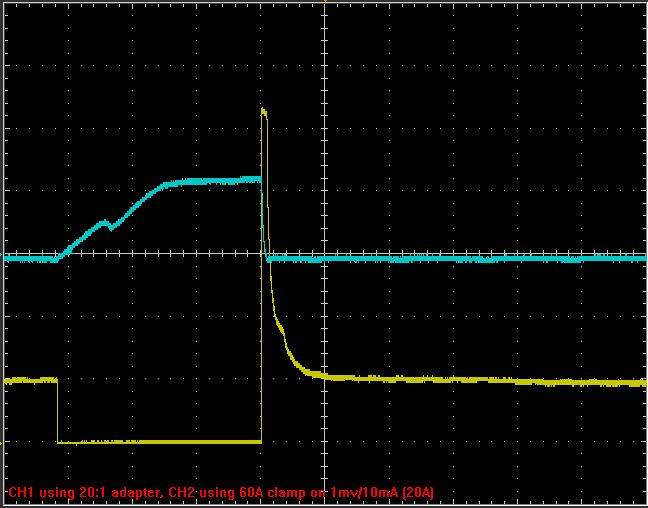Click bottom corner where yellow trace drops low

(58, 441)
